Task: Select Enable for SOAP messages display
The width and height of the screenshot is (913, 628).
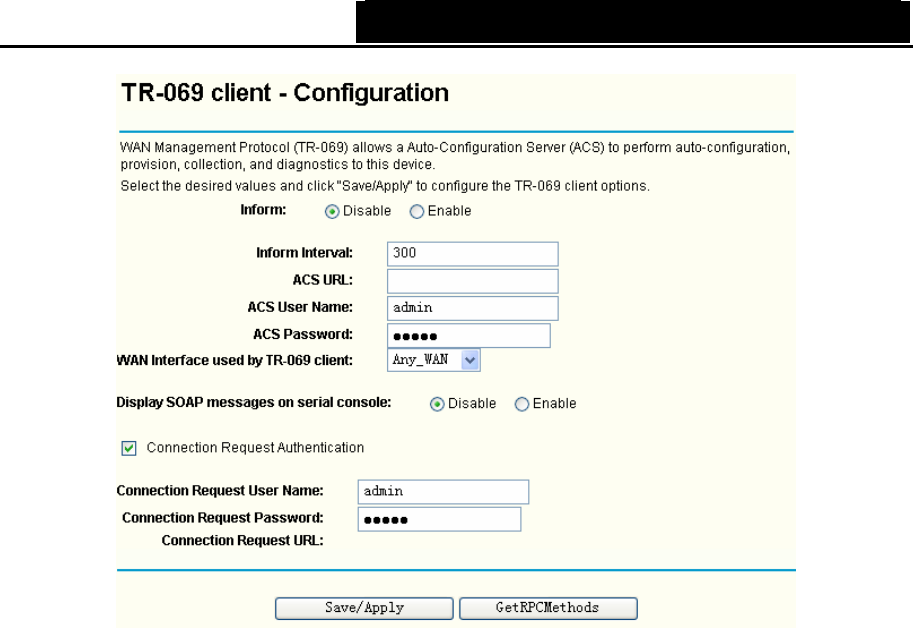Action: [522, 404]
